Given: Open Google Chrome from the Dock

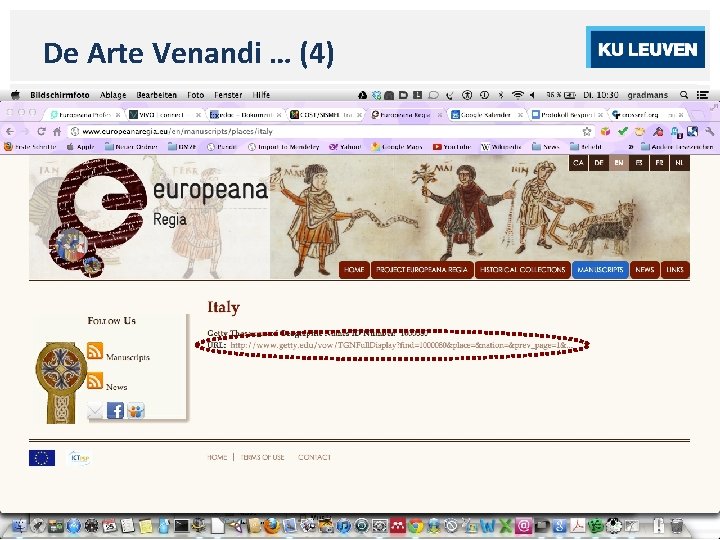Looking at the screenshot, I should [x=416, y=525].
